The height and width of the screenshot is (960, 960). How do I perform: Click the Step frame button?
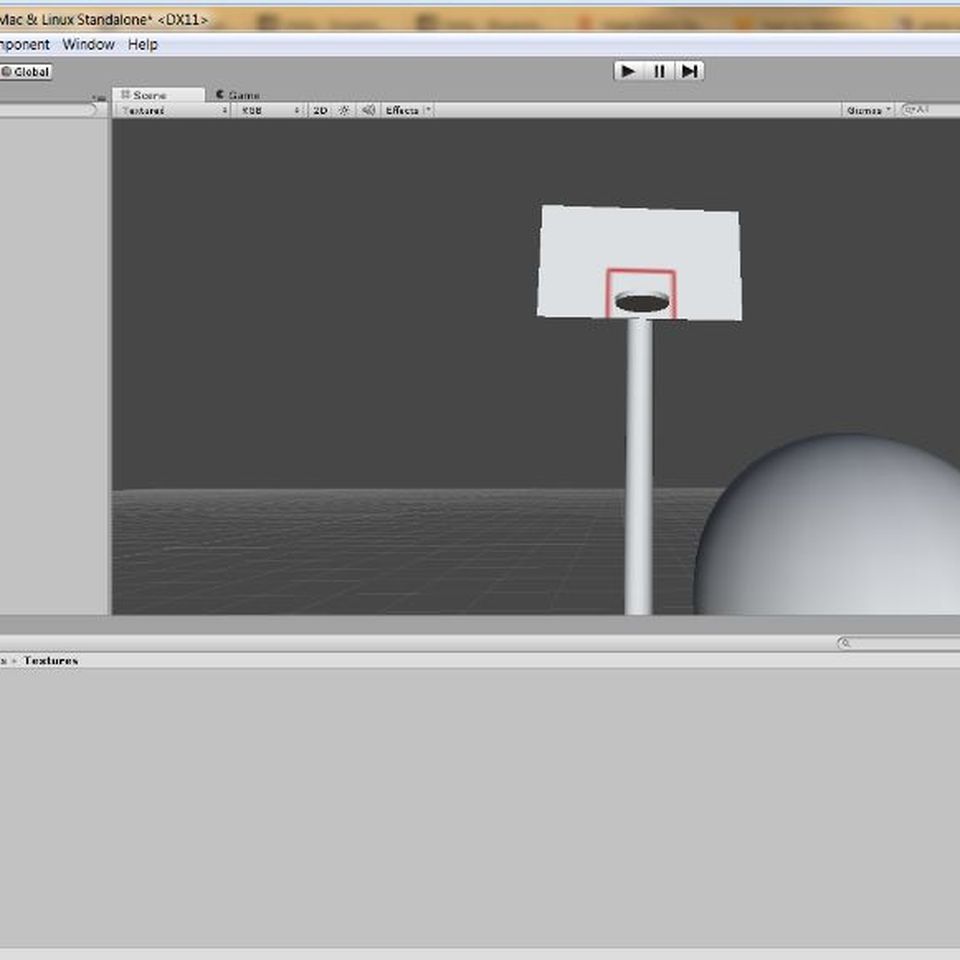(689, 71)
